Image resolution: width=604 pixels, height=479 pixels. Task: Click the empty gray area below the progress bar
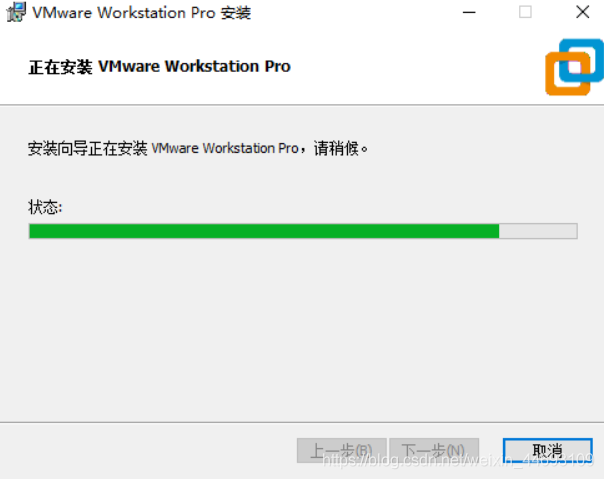pyautogui.click(x=302, y=328)
